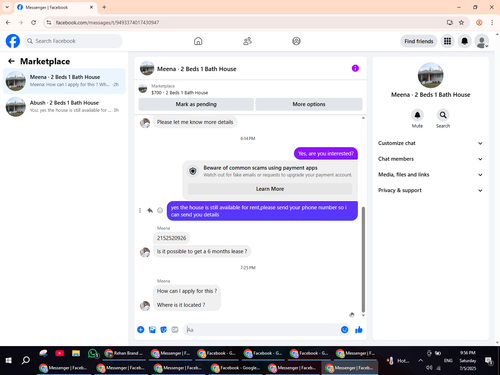500x375 pixels.
Task: Open the Facebook logo home link
Action: (13, 41)
